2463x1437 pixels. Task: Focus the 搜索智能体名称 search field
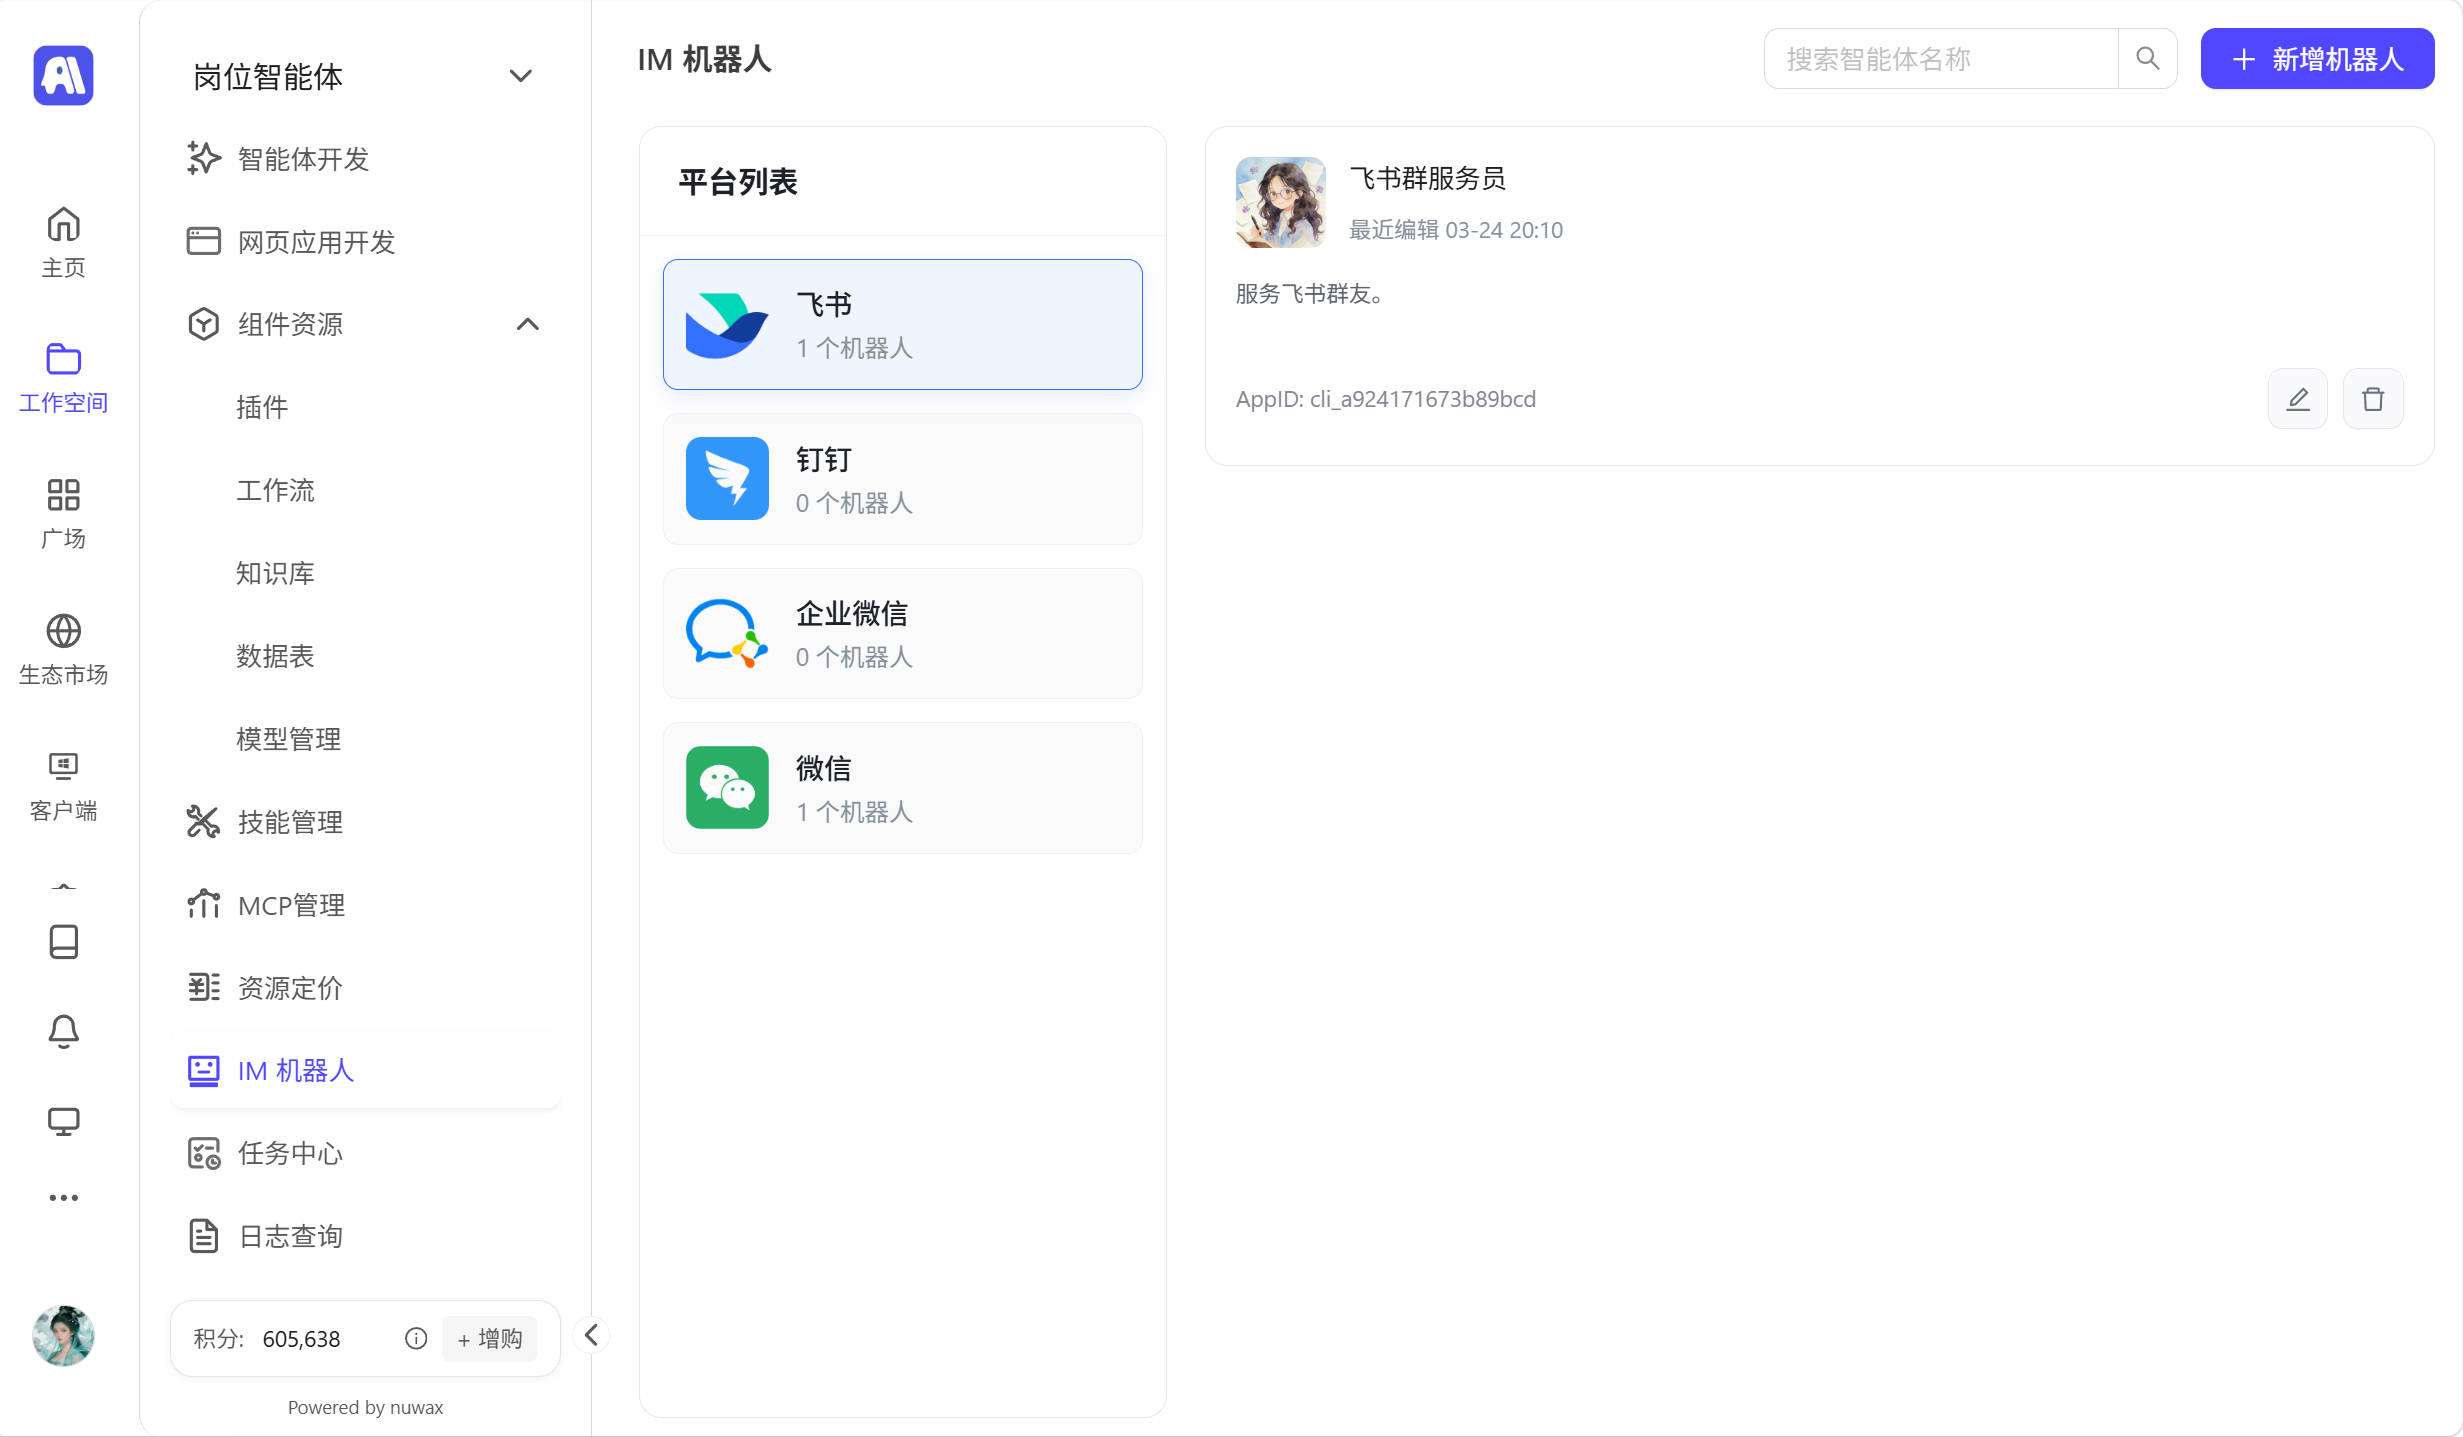[x=1940, y=59]
